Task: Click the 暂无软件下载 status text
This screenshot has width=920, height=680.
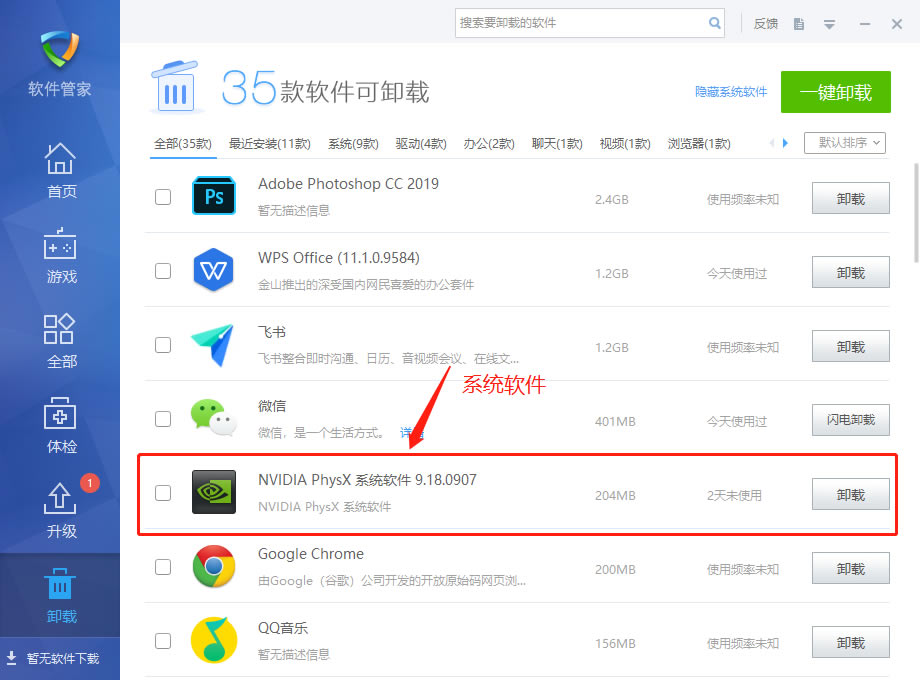Action: [63, 658]
